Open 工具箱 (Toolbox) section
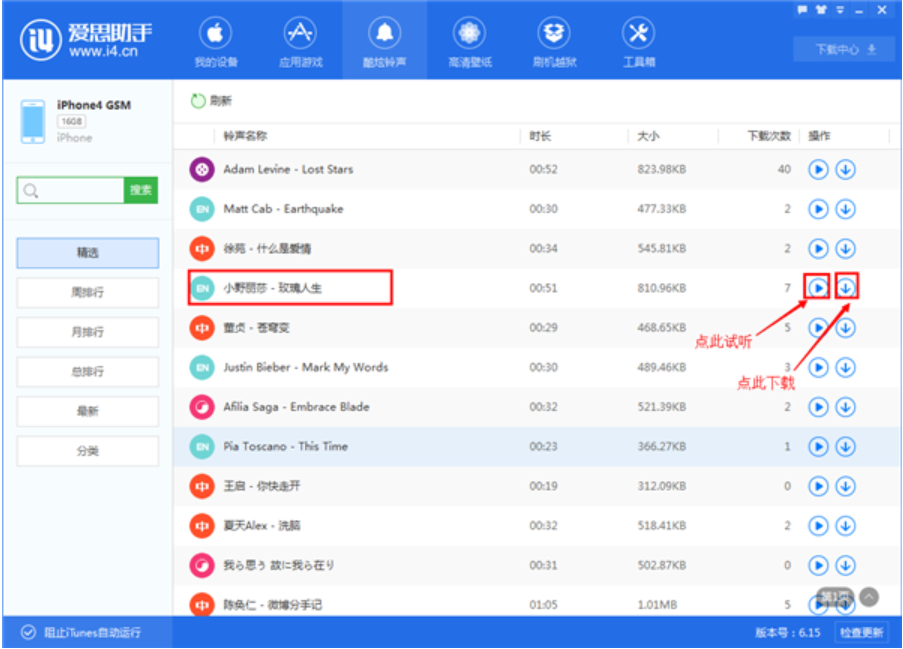Screen dimensions: 903x649 638,42
